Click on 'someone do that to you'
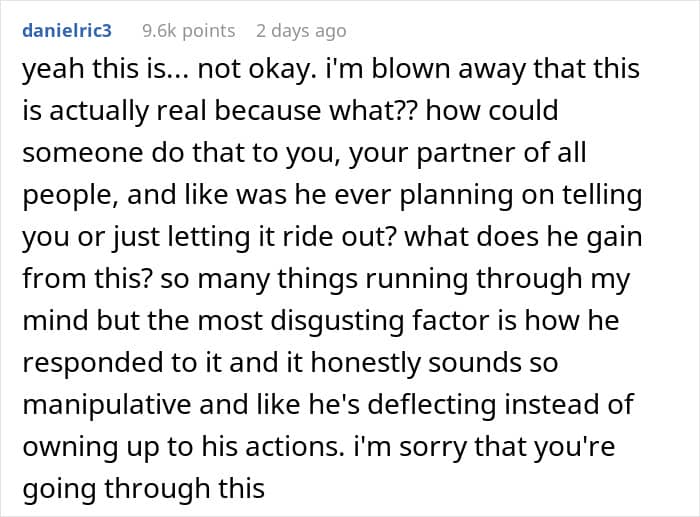Viewport: 700px width, 517px height. pos(180,153)
